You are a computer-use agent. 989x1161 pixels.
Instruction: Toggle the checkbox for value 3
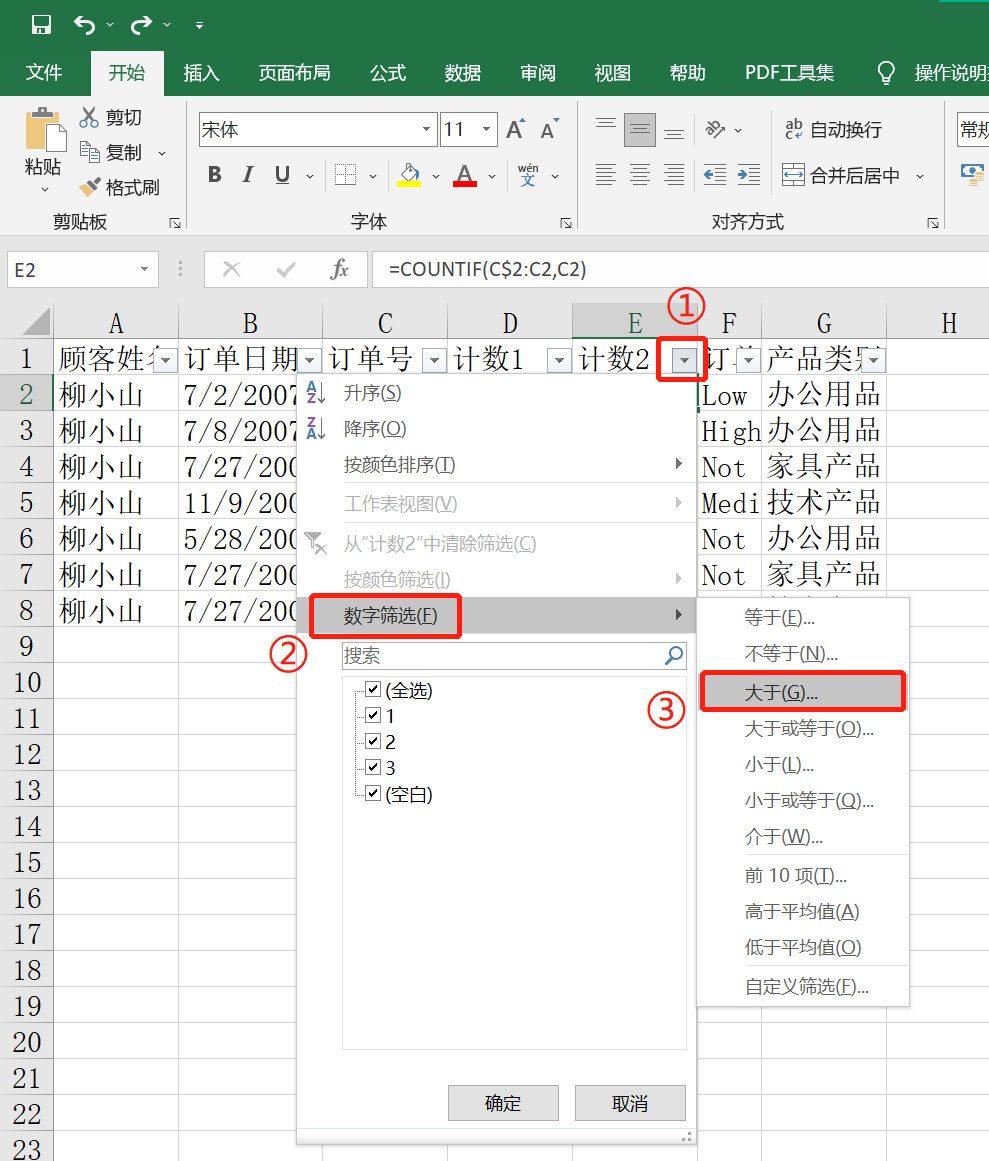[x=373, y=767]
